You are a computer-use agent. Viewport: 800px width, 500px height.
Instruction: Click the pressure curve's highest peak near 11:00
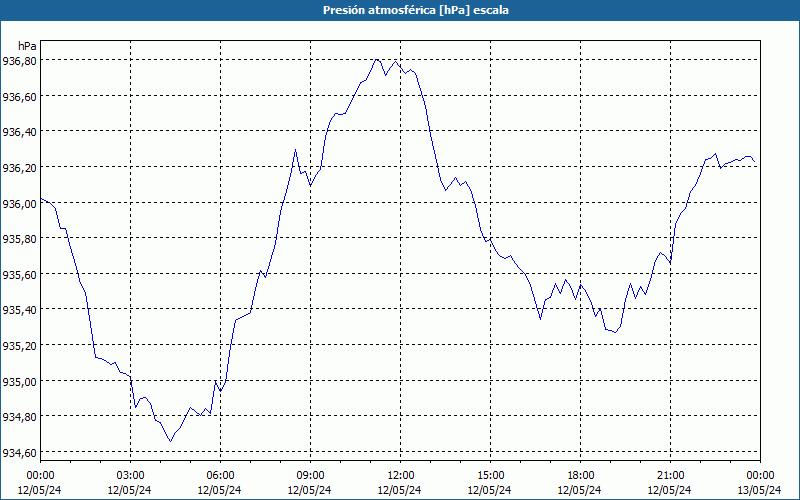pyautogui.click(x=377, y=59)
